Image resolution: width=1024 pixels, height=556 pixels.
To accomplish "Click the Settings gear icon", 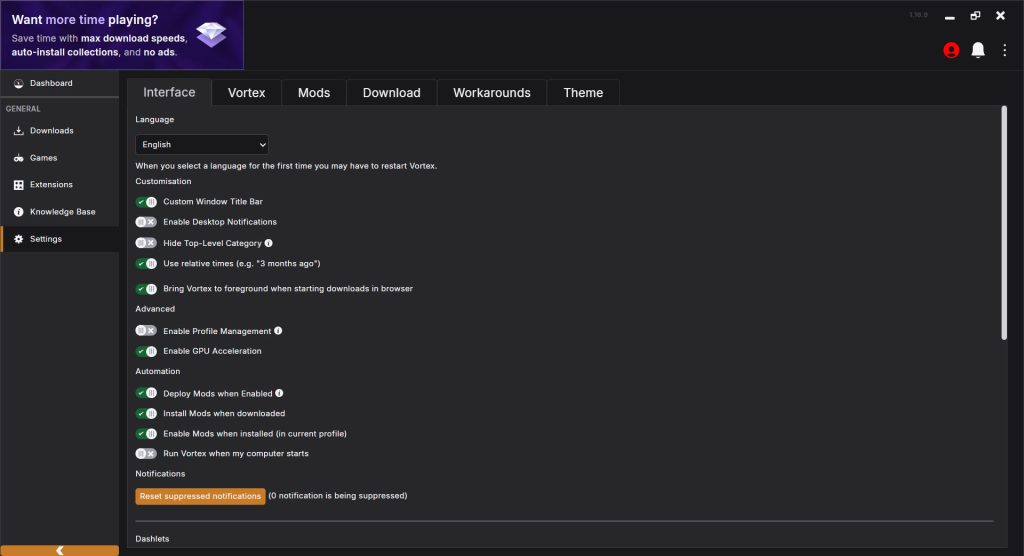I will click(18, 239).
